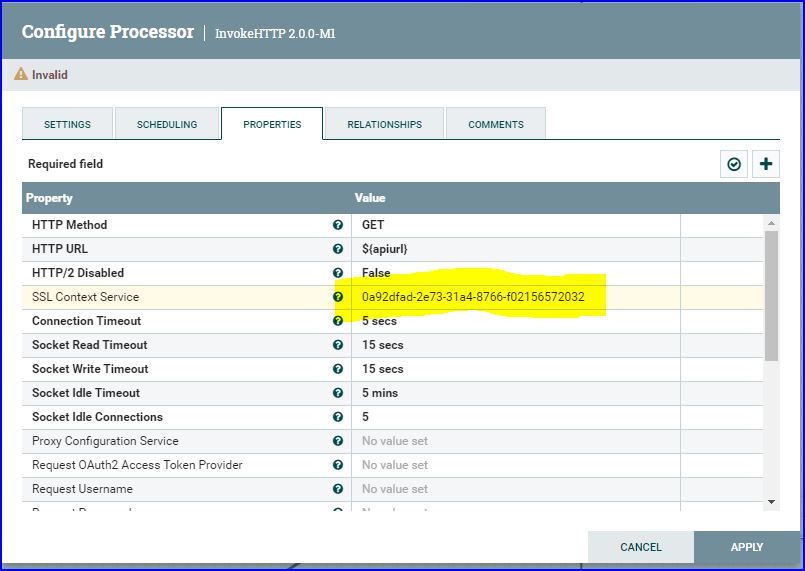Switch to the SETTINGS tab

67,124
